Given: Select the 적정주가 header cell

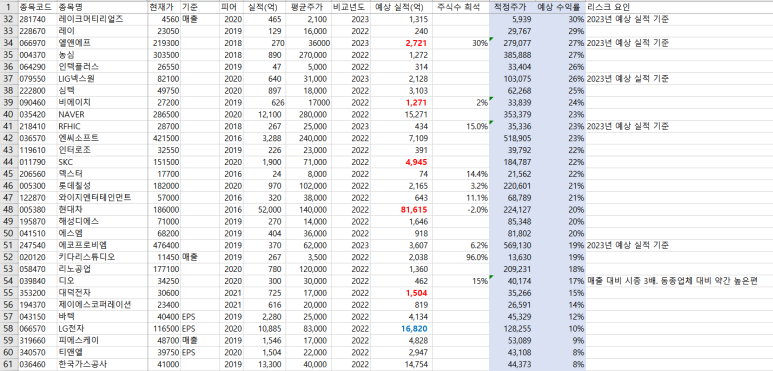Looking at the screenshot, I should [513, 7].
